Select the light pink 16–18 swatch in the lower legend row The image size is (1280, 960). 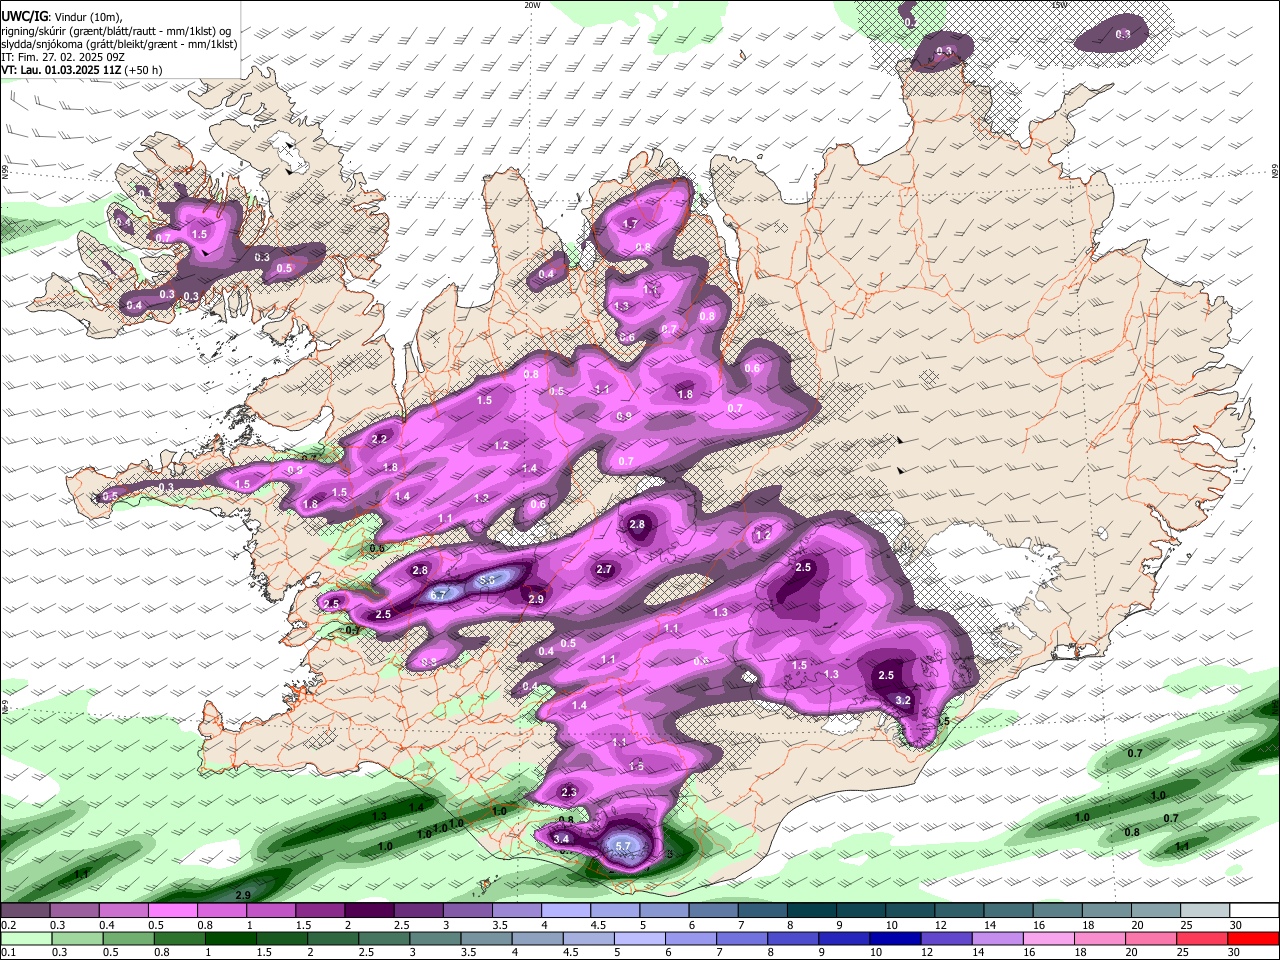1048,939
